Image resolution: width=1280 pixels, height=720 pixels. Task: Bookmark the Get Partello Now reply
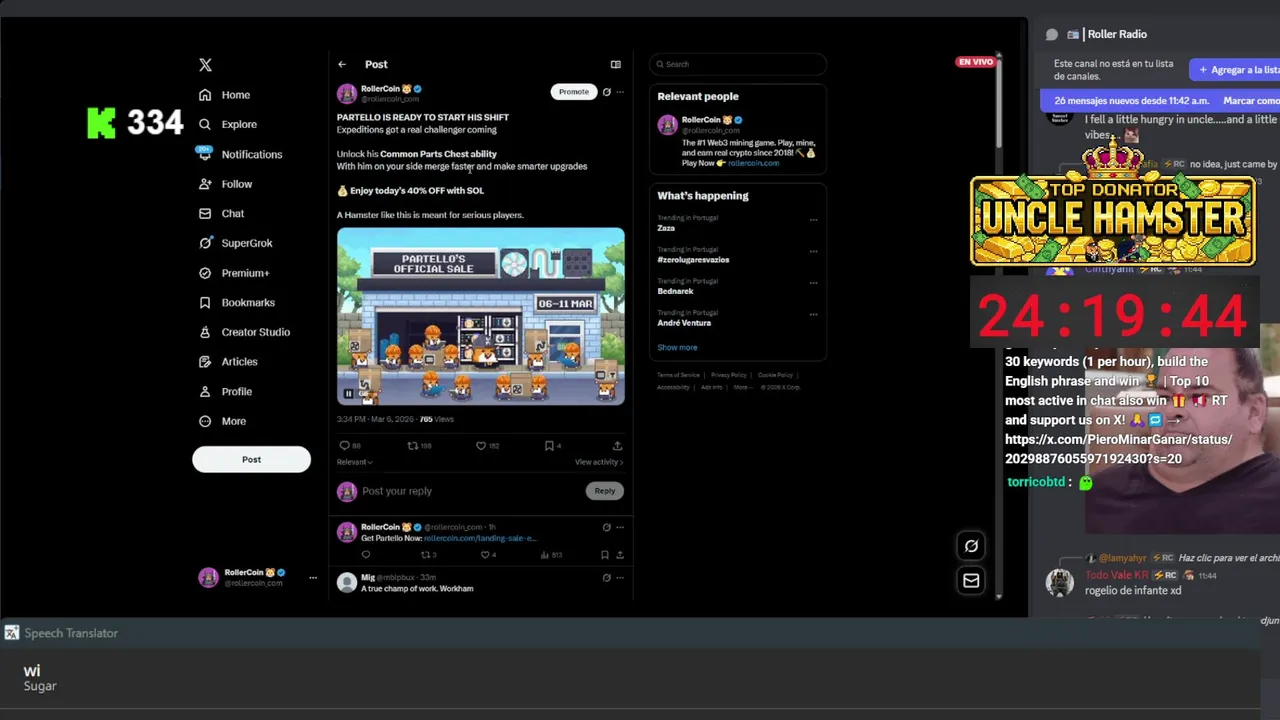[604, 555]
